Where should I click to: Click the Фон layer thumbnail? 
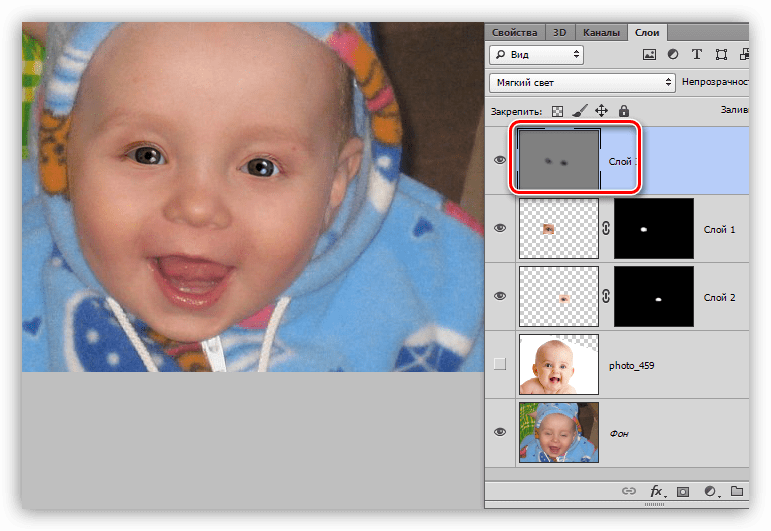click(x=559, y=432)
